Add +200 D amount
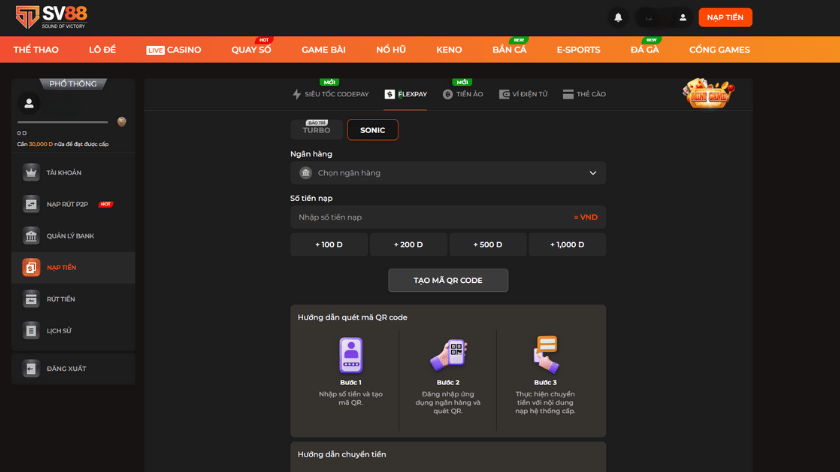The height and width of the screenshot is (472, 840). (408, 244)
